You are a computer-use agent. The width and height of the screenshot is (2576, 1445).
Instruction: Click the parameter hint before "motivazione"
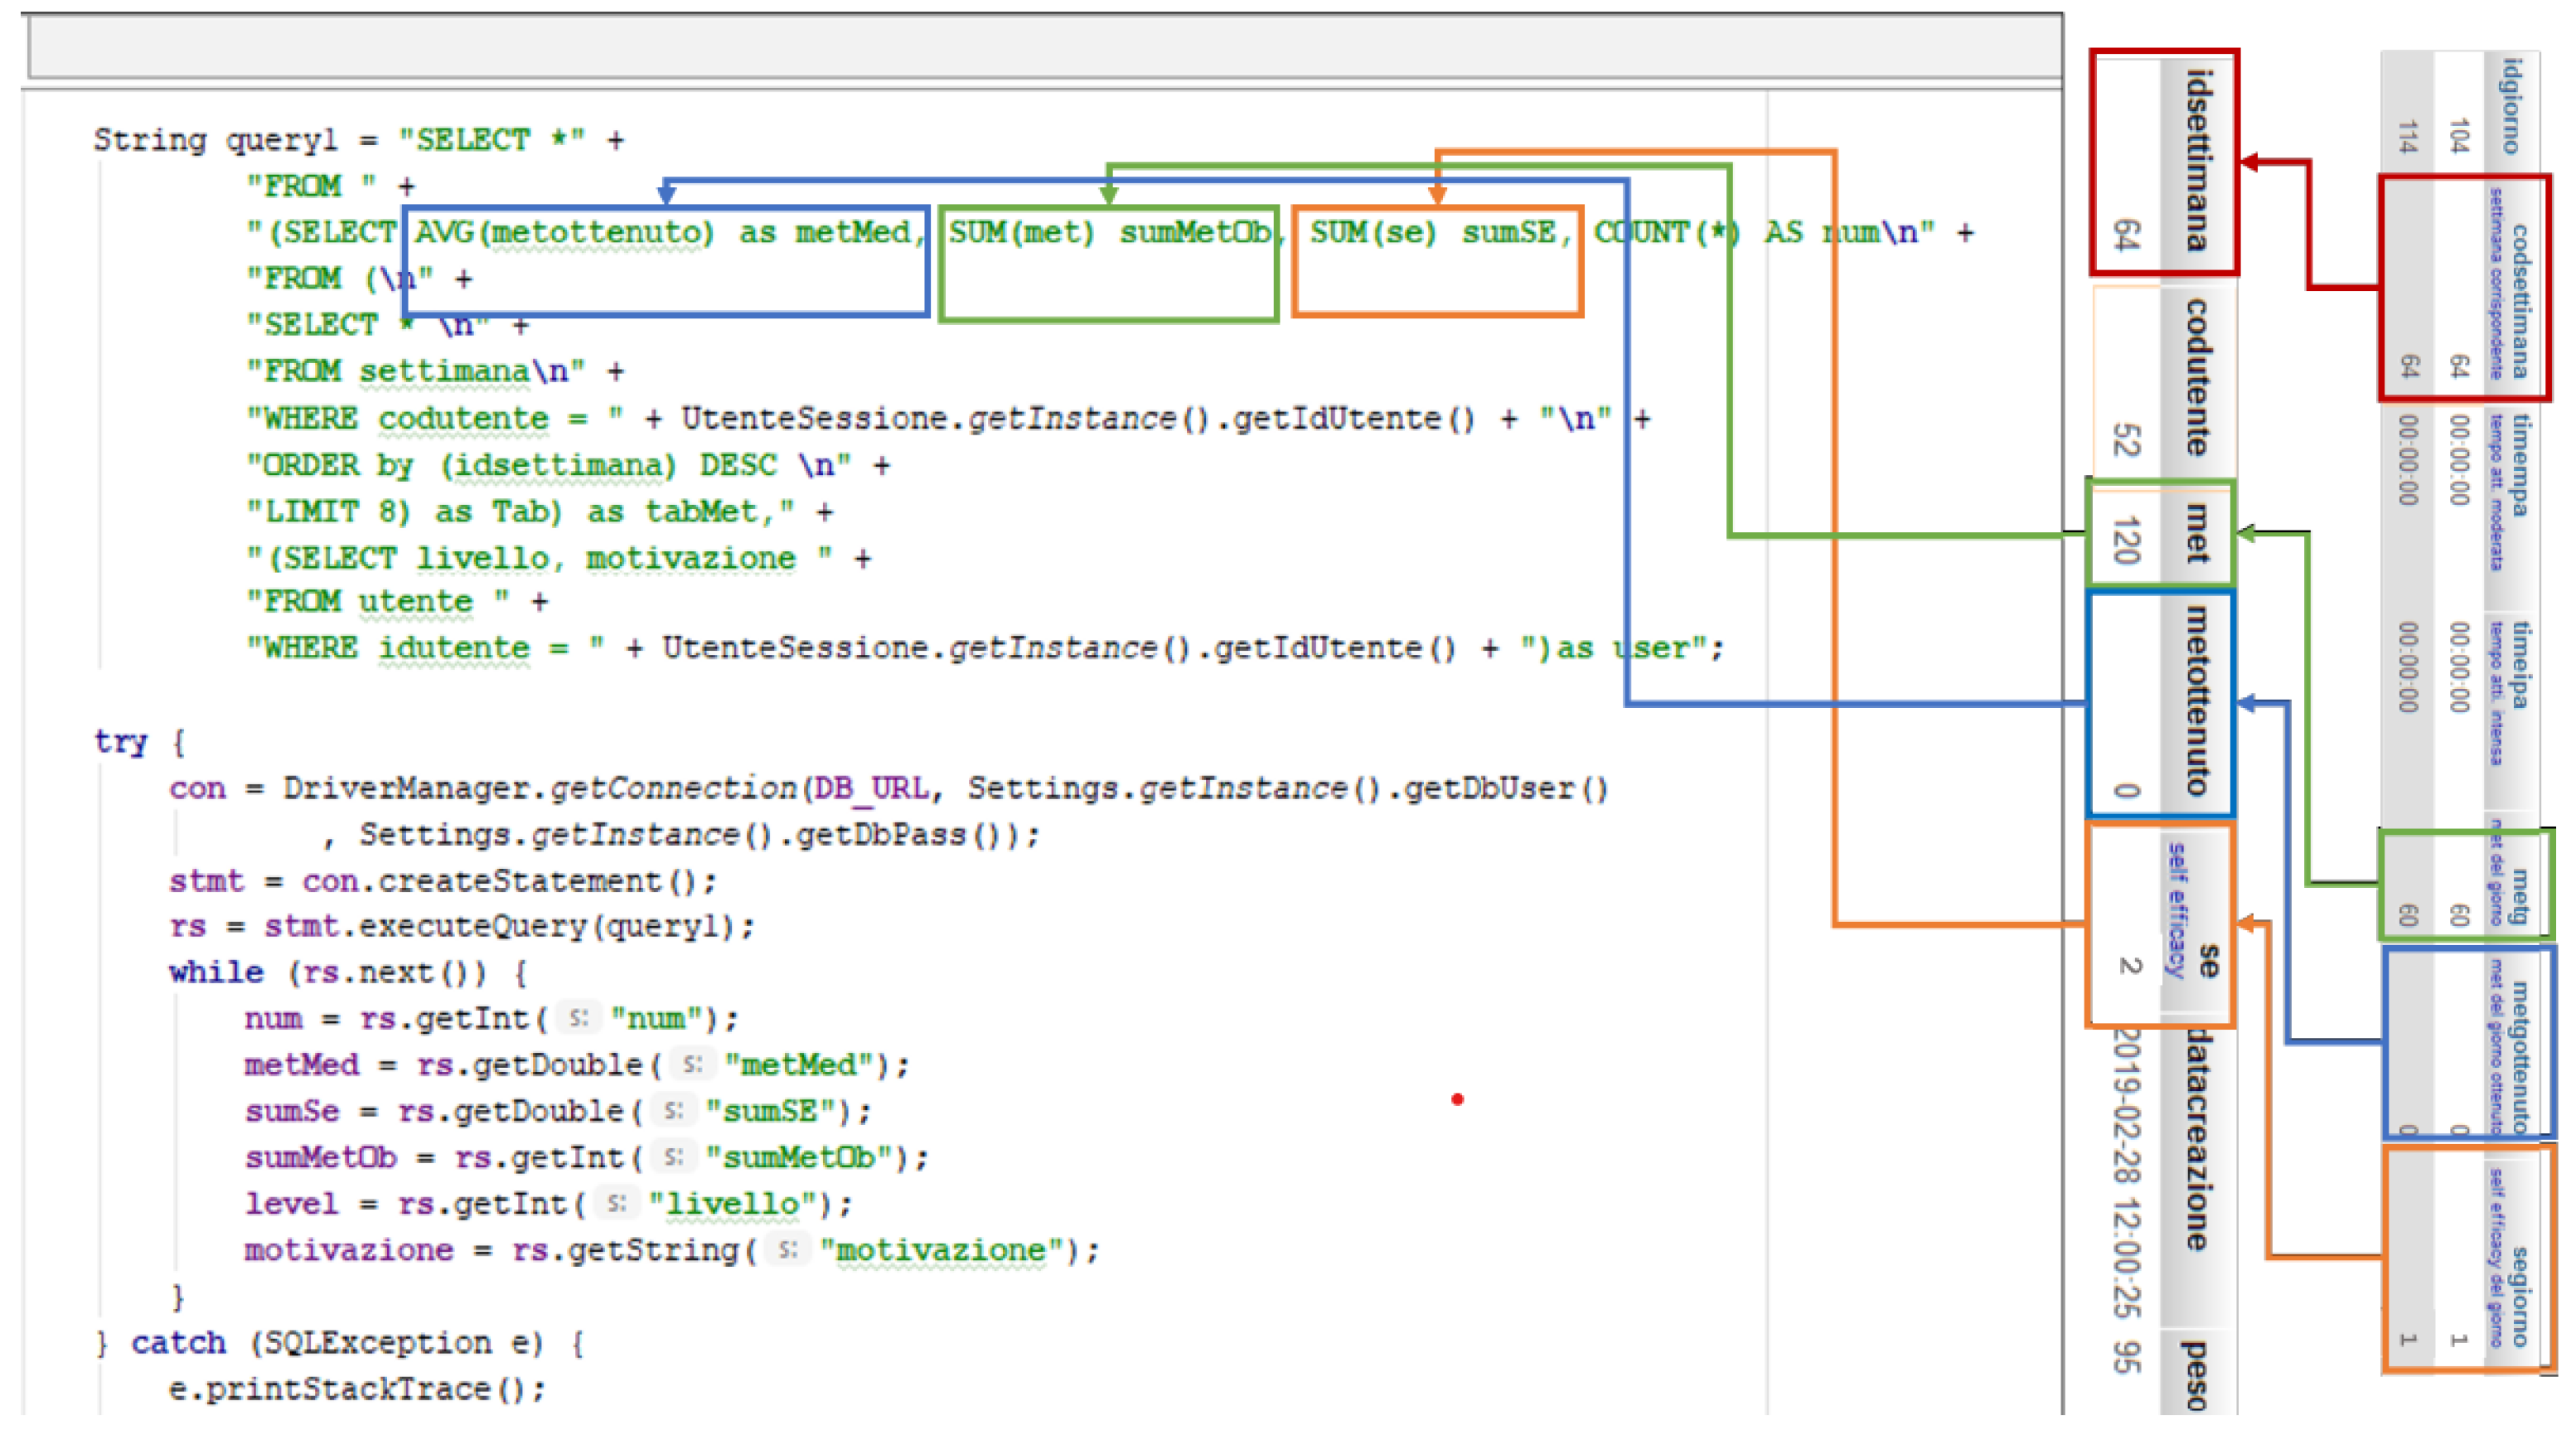coord(789,1249)
